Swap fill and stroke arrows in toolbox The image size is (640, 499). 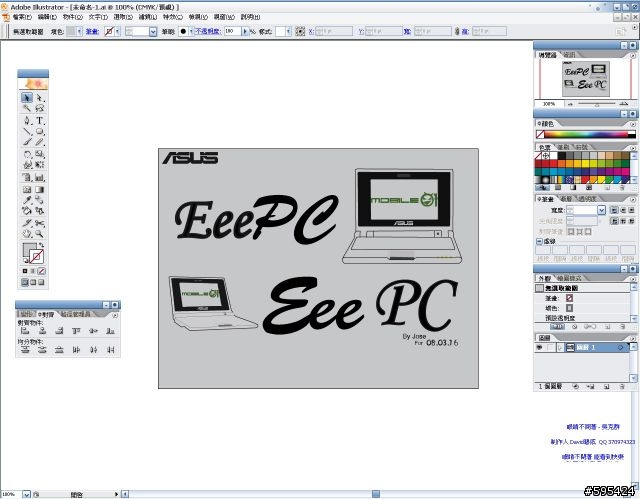coord(41,245)
